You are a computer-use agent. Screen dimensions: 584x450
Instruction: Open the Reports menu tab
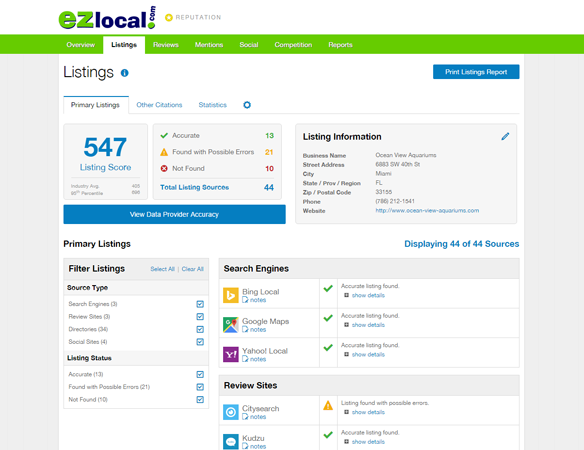(340, 45)
